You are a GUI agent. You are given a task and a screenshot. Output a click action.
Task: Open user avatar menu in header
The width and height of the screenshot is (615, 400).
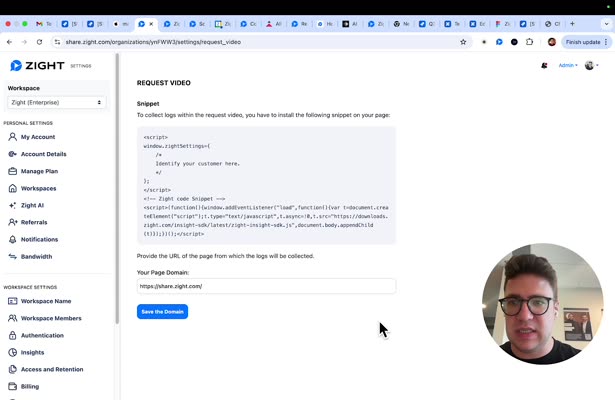point(591,65)
